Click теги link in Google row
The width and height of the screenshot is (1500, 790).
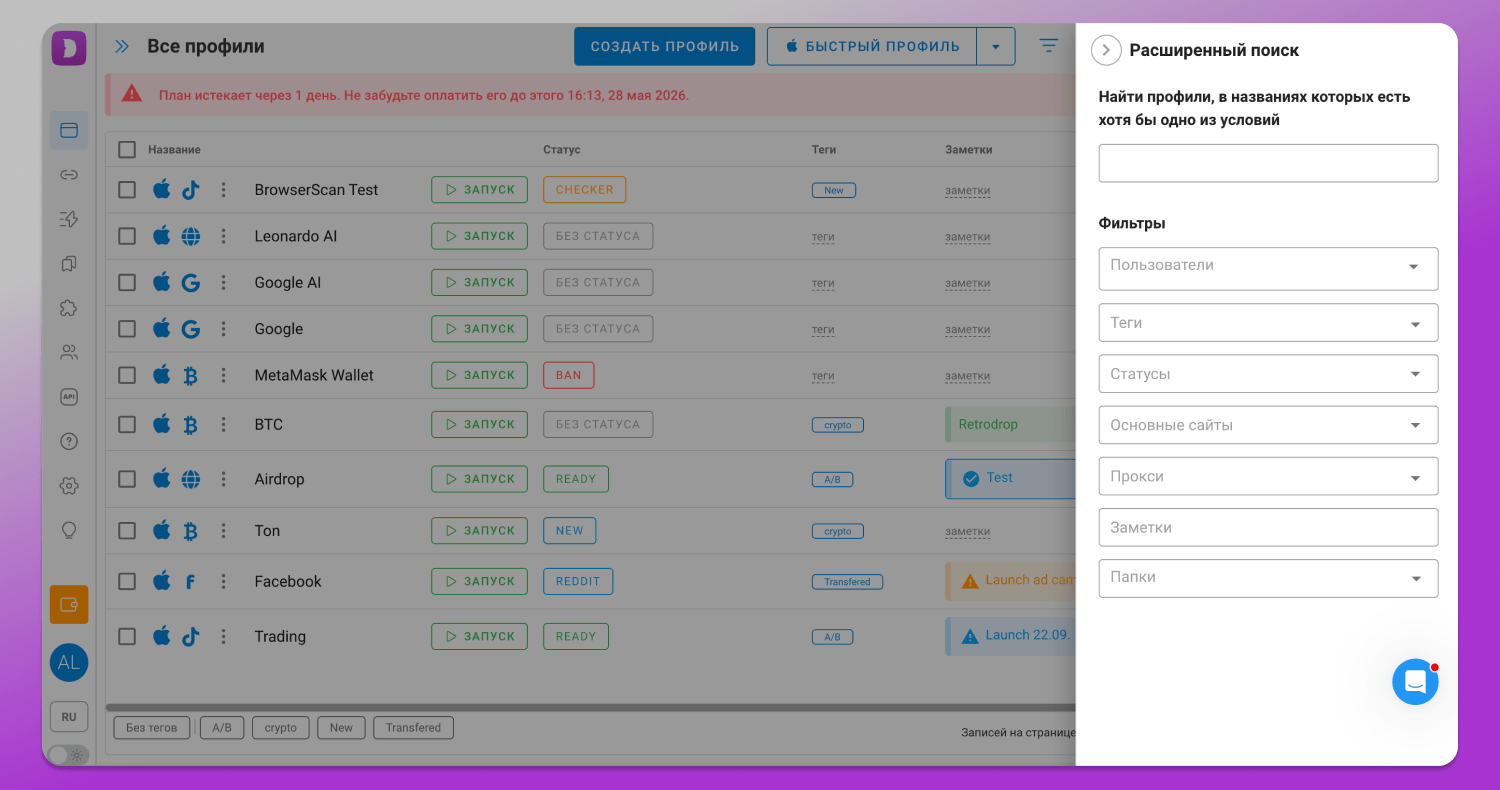click(823, 329)
